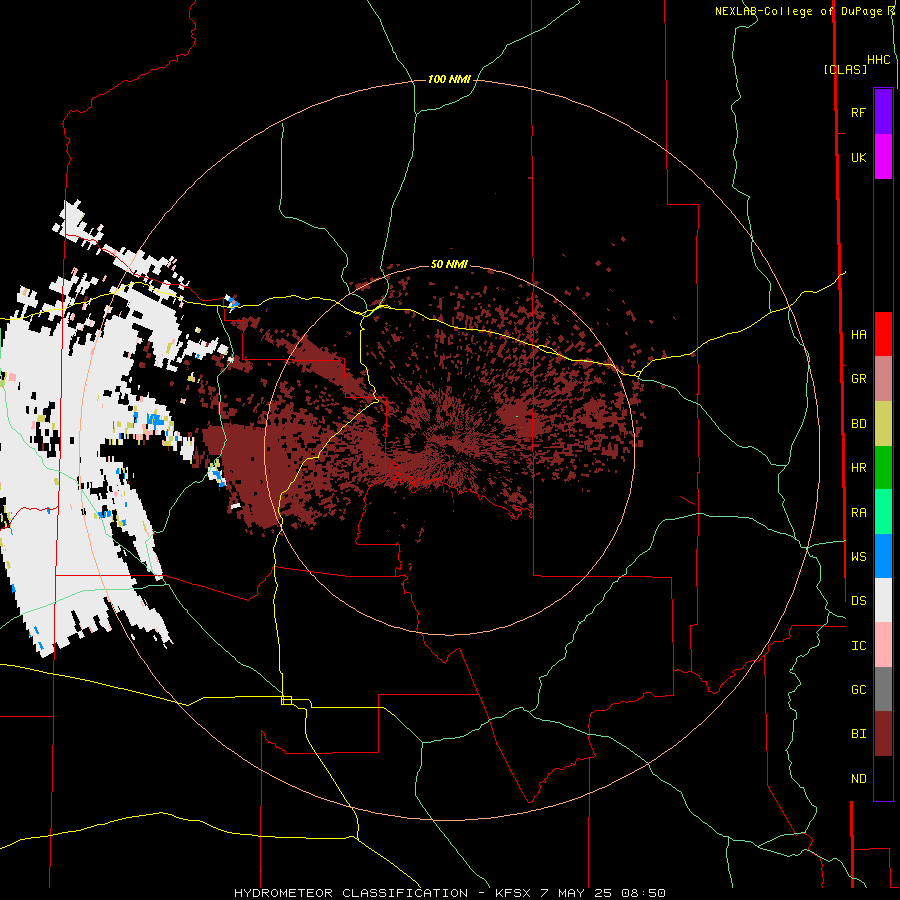Screen dimensions: 900x900
Task: Click the RF legend label
Action: click(859, 112)
